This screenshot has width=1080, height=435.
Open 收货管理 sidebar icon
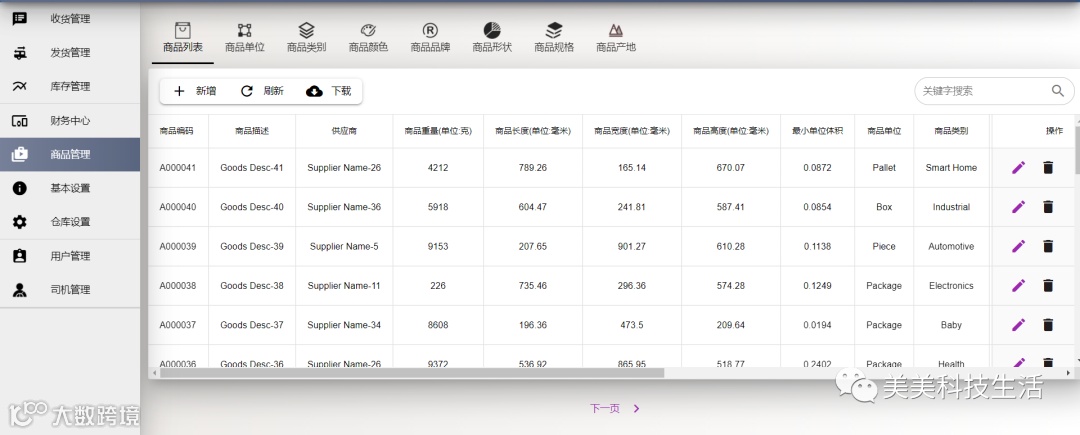(20, 19)
